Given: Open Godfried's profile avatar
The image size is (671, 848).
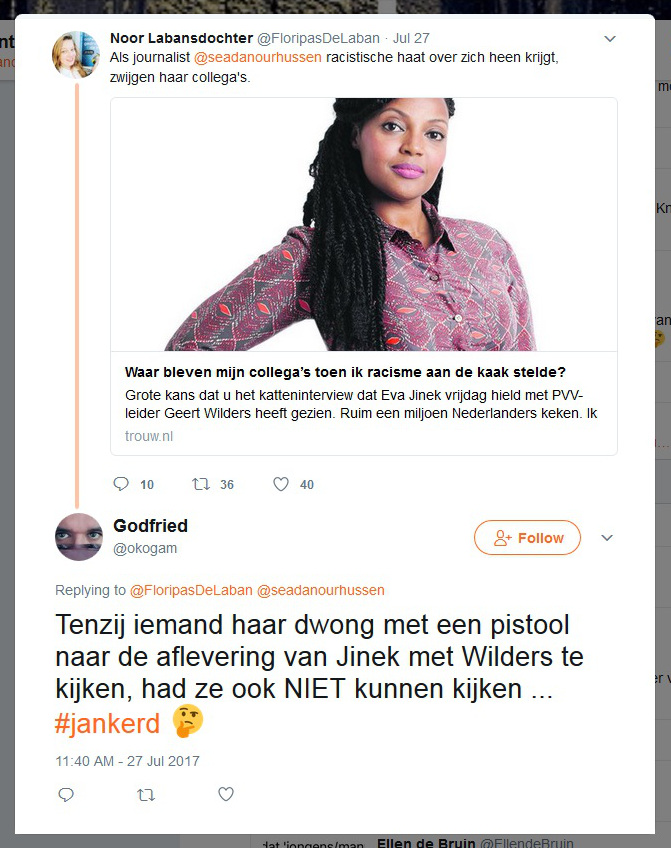Looking at the screenshot, I should pos(79,536).
